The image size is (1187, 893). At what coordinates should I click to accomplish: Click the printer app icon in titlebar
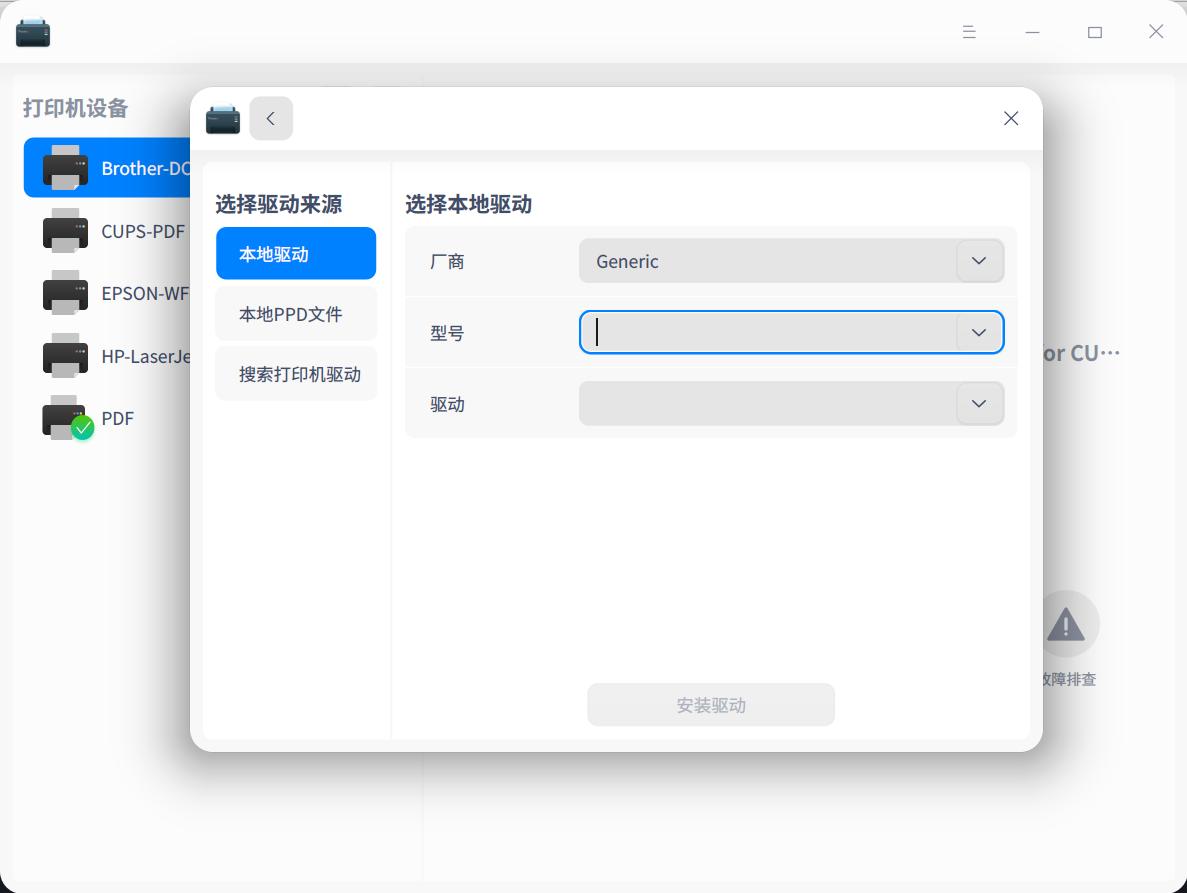33,31
